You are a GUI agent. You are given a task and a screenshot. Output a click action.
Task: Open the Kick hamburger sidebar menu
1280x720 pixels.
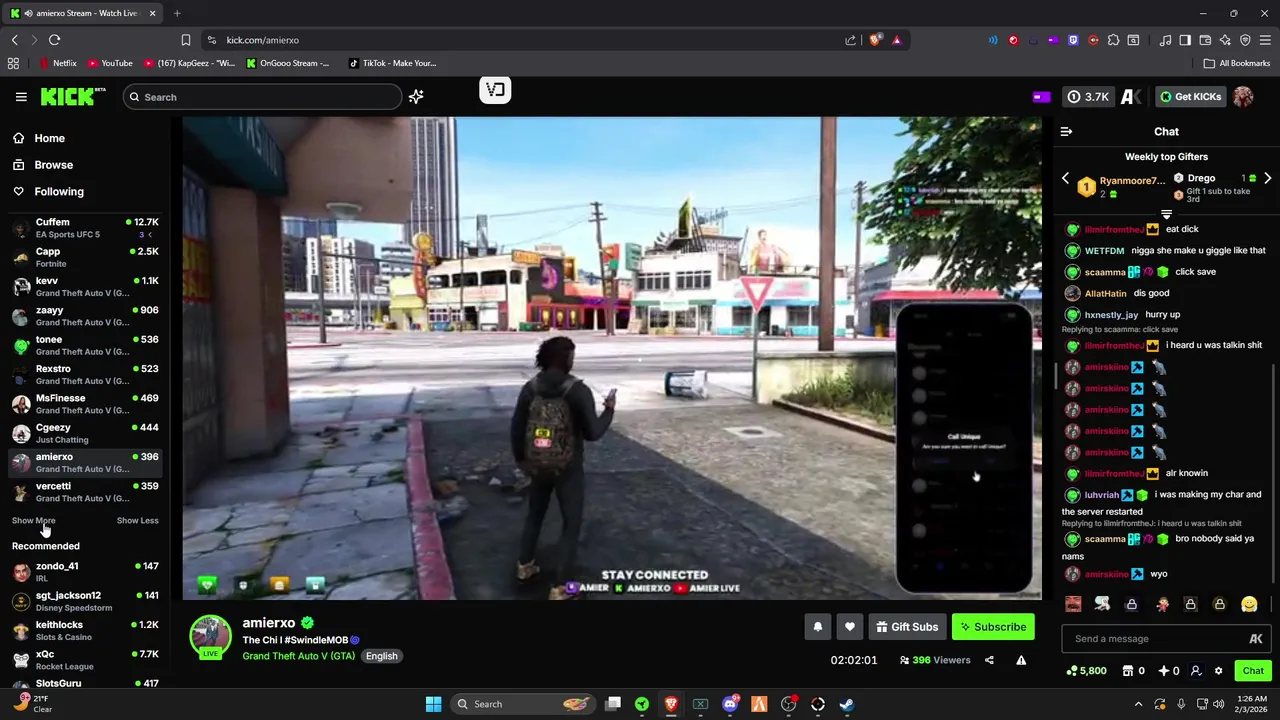click(21, 97)
